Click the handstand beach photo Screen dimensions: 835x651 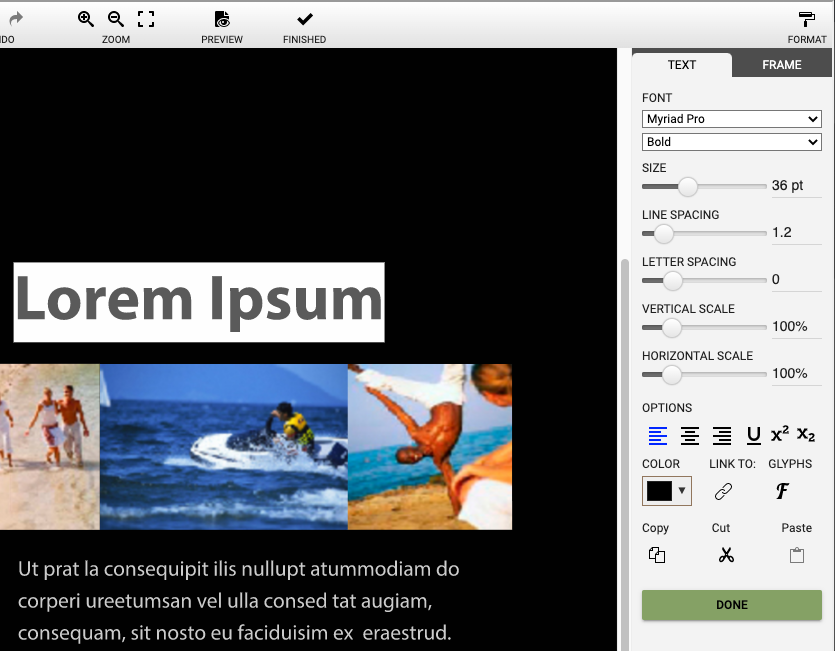click(430, 447)
